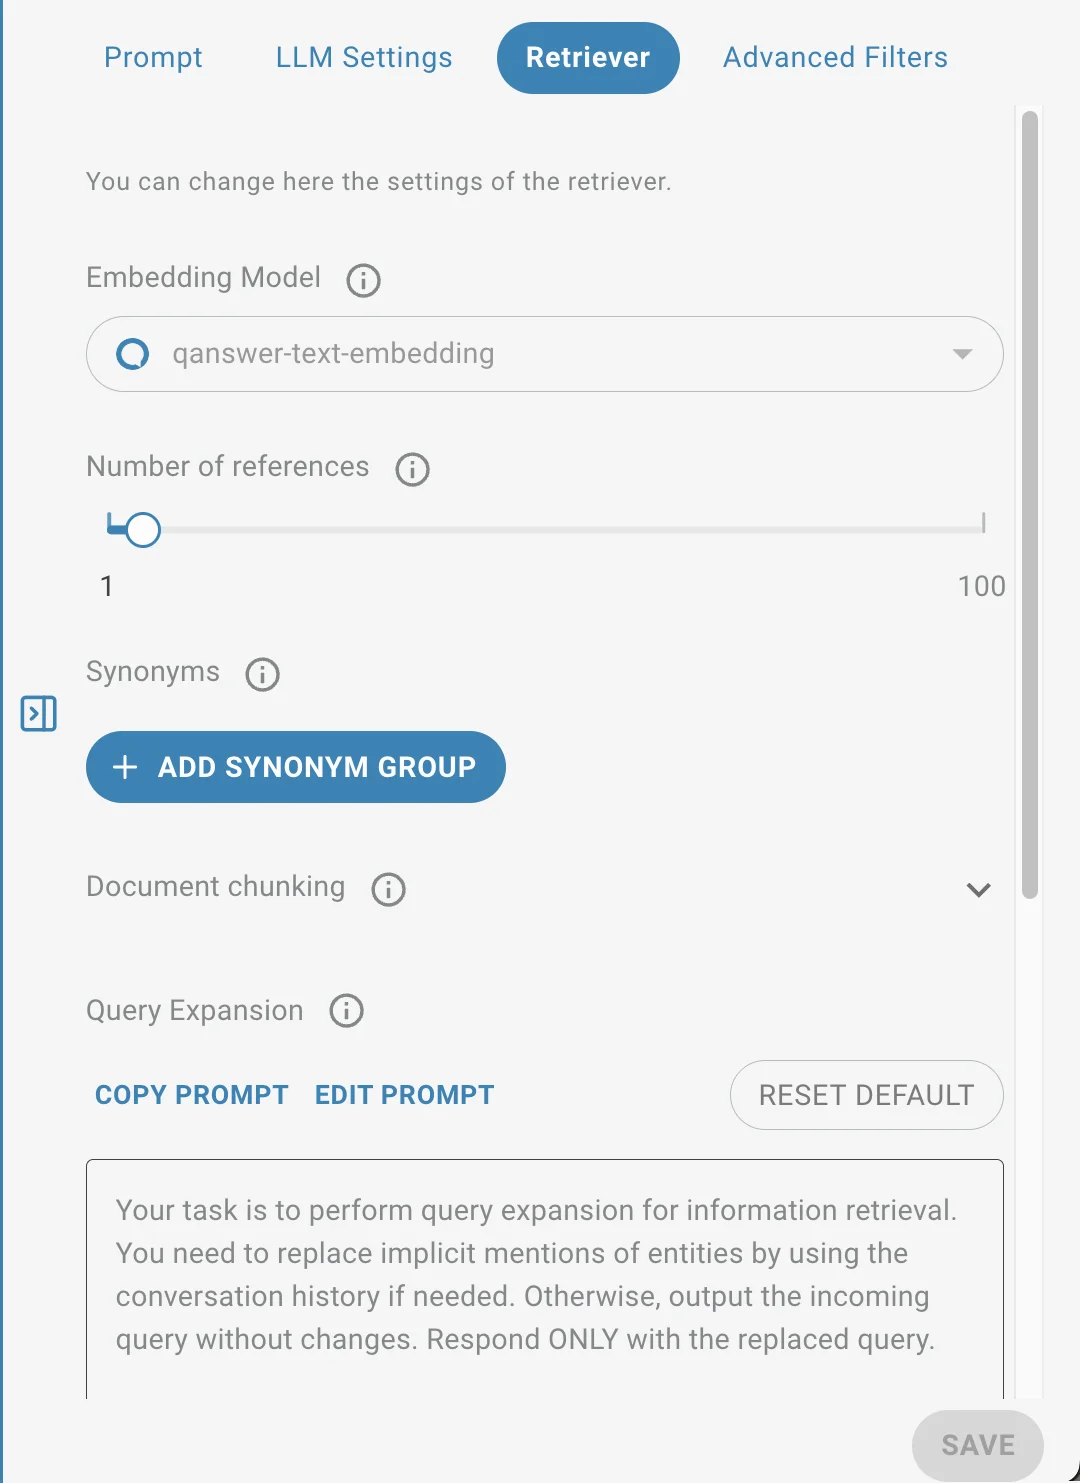Open the Document chunking info tooltip
The image size is (1080, 1483).
[388, 889]
